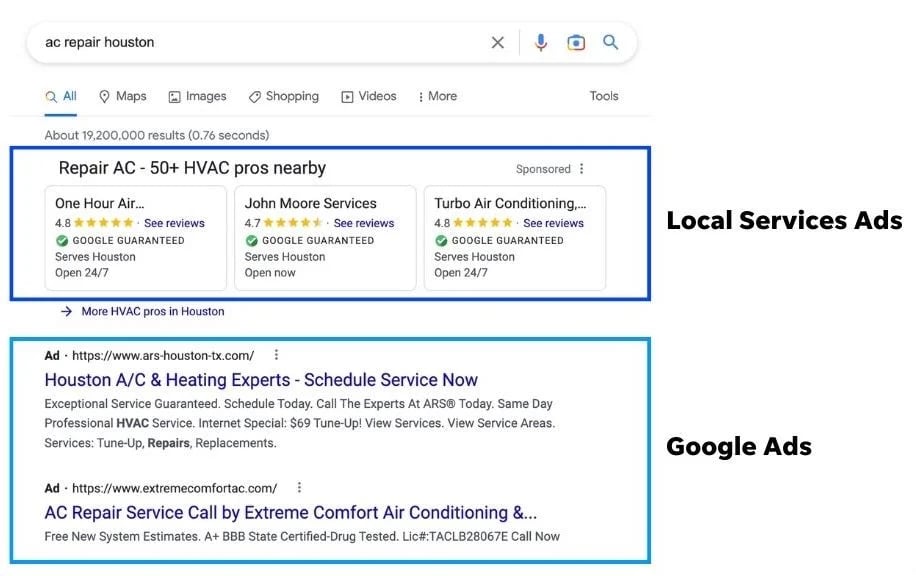The width and height of the screenshot is (916, 576).
Task: Clear the search query with the X icon
Action: coord(497,42)
